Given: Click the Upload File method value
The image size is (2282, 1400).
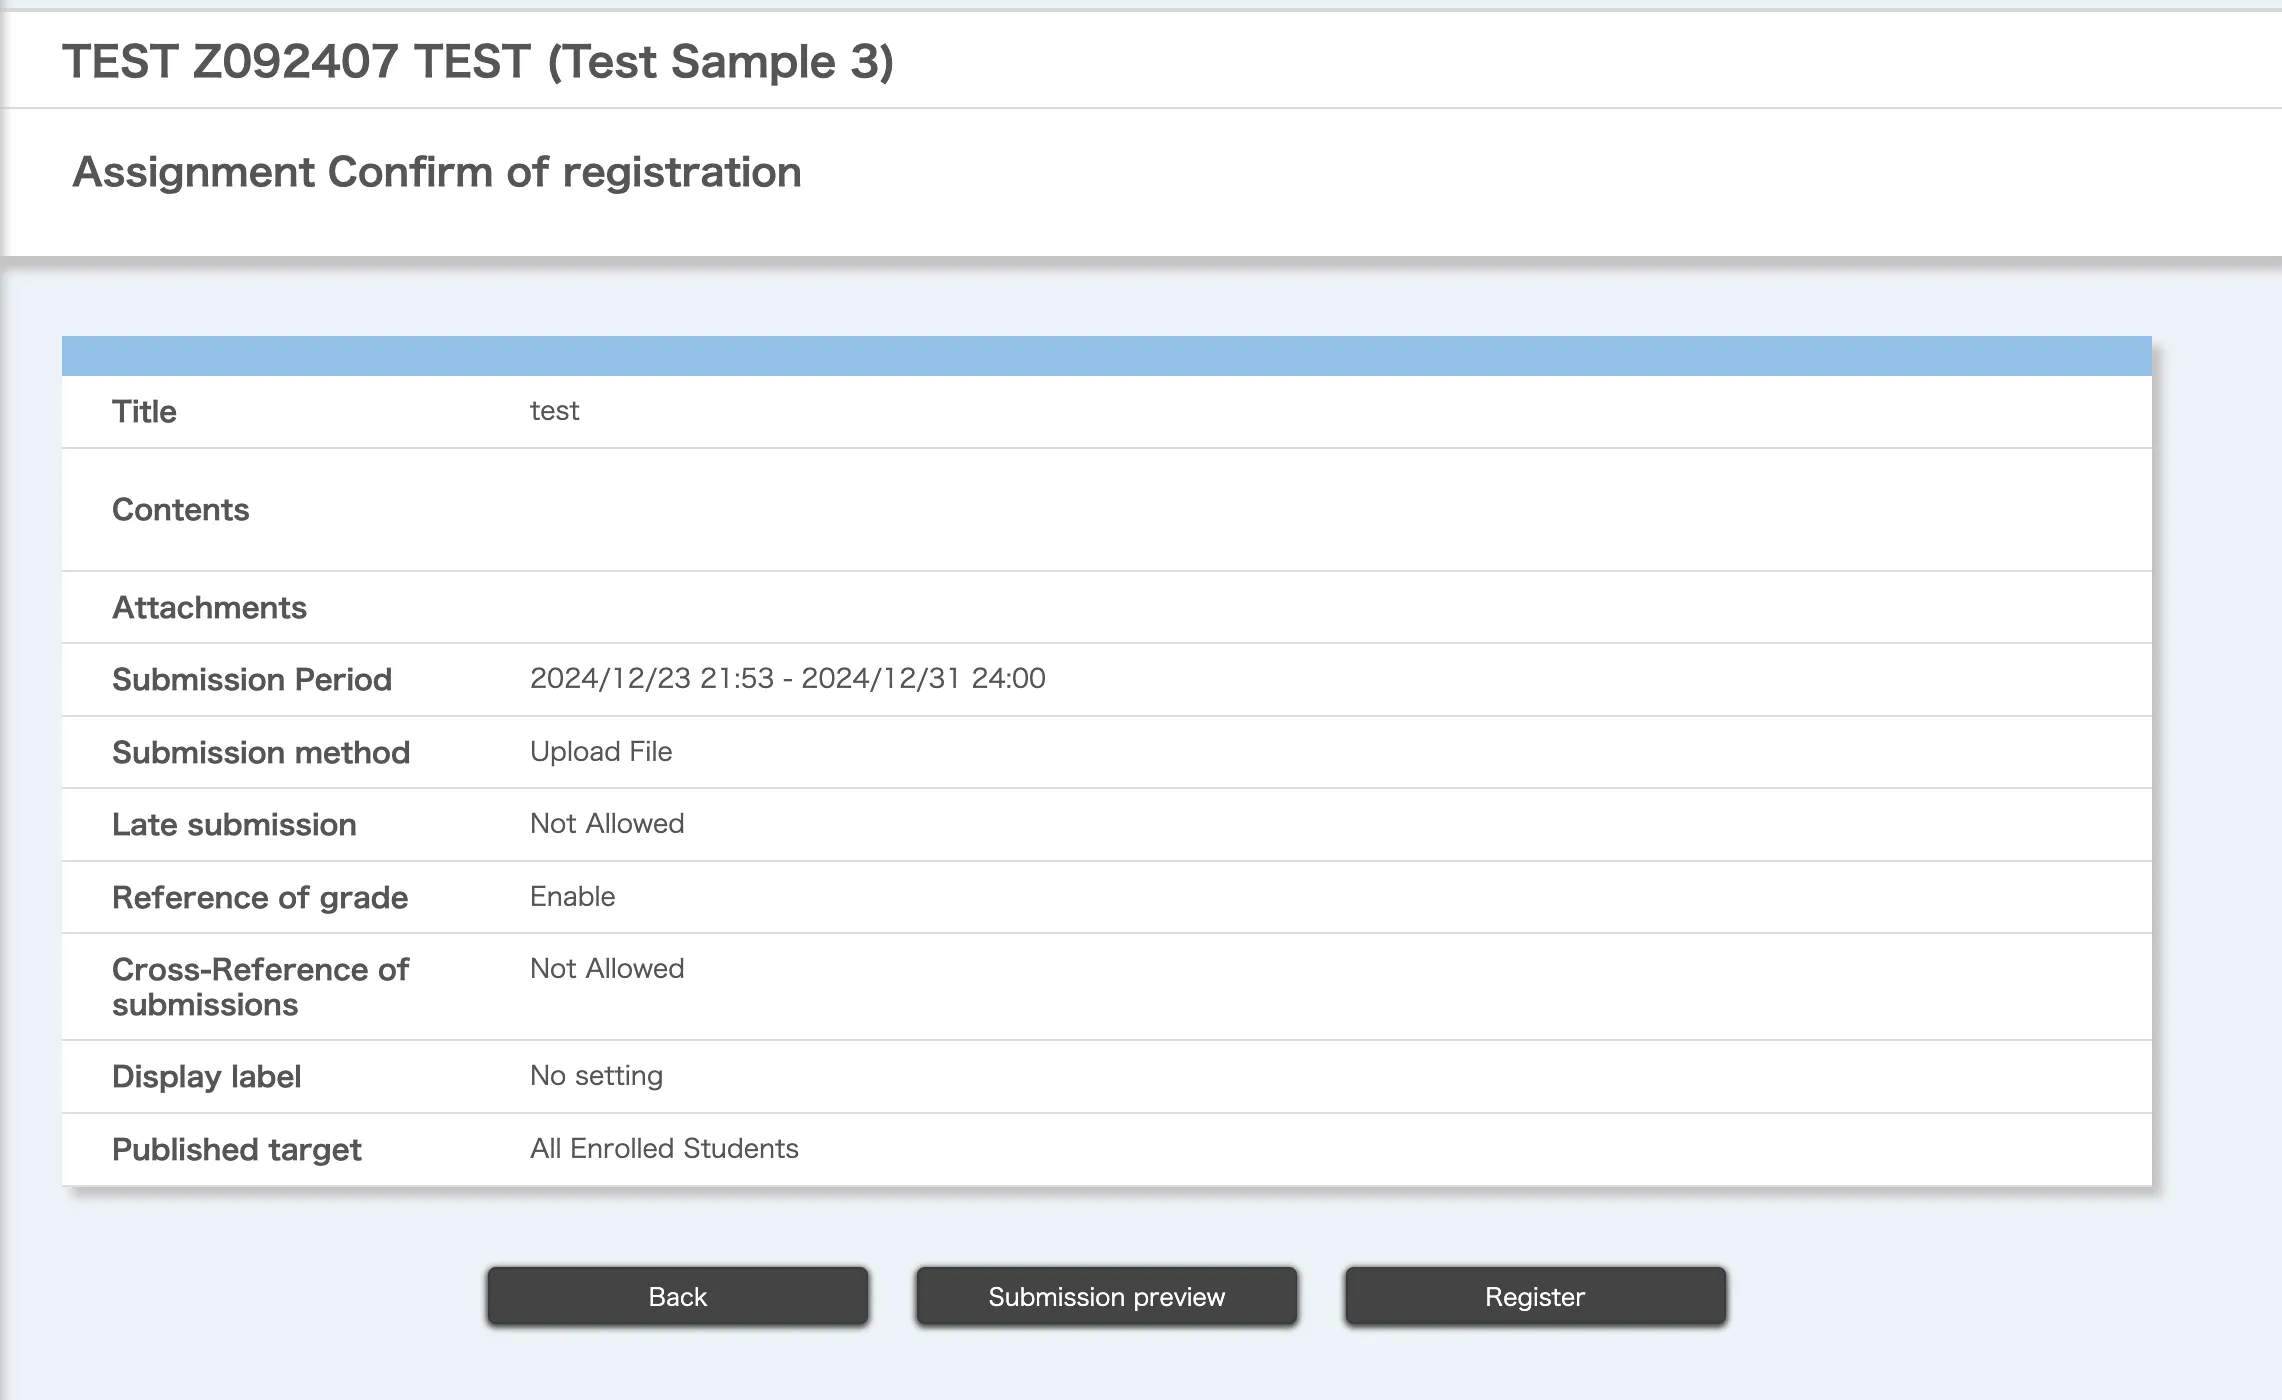Looking at the screenshot, I should tap(600, 752).
